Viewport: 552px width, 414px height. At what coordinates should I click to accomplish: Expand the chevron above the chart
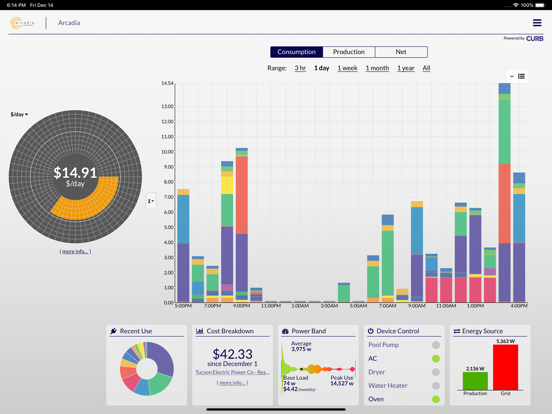(x=512, y=76)
